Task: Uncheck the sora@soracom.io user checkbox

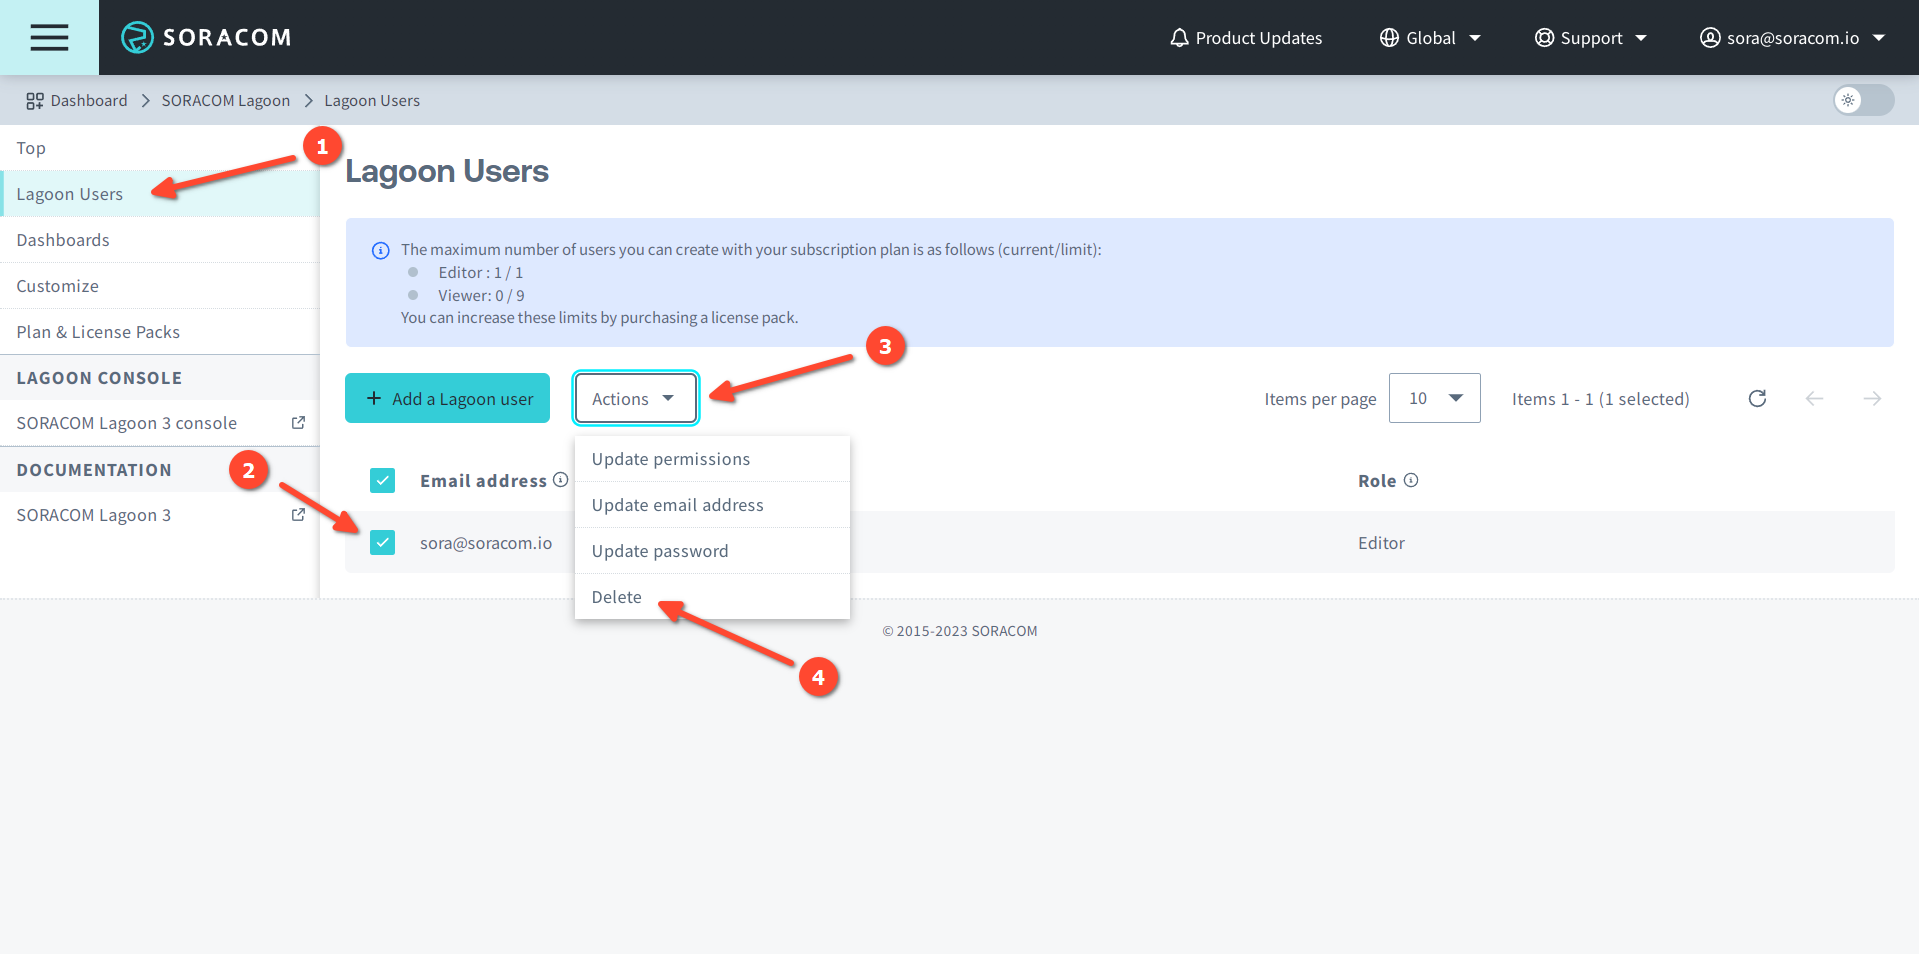Action: click(382, 543)
